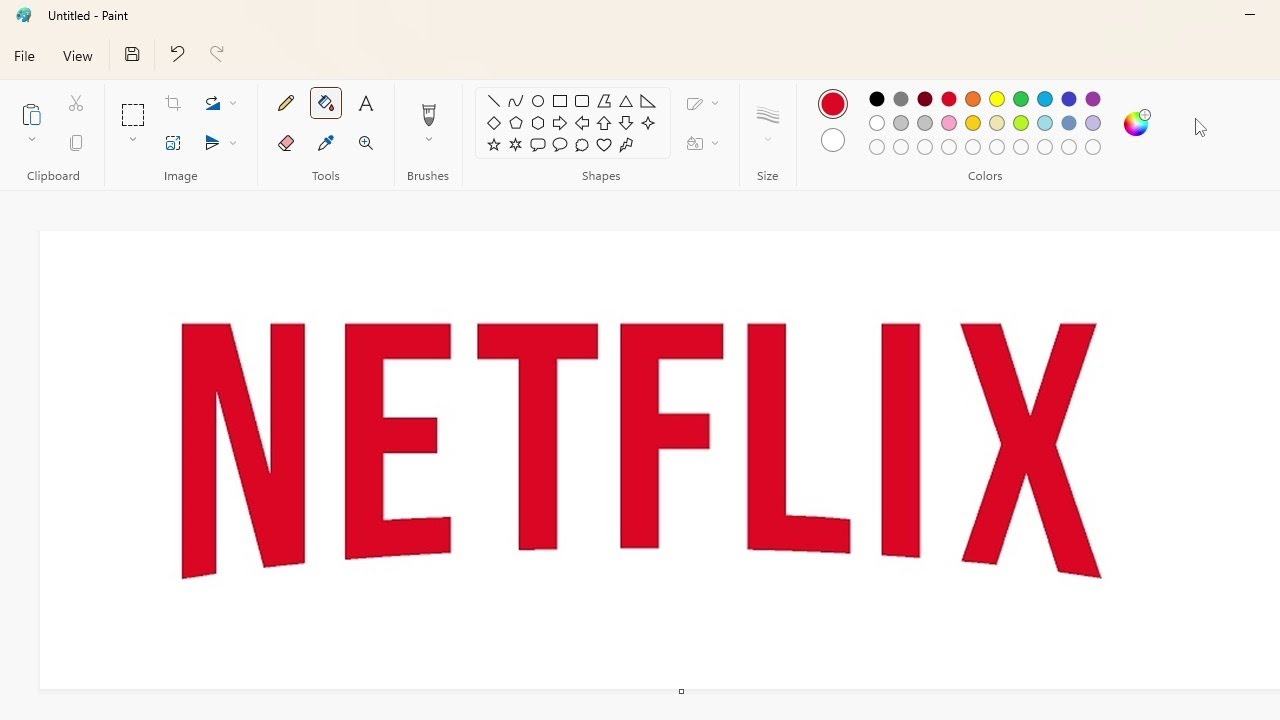Click the Resize and skew icon

tap(173, 144)
